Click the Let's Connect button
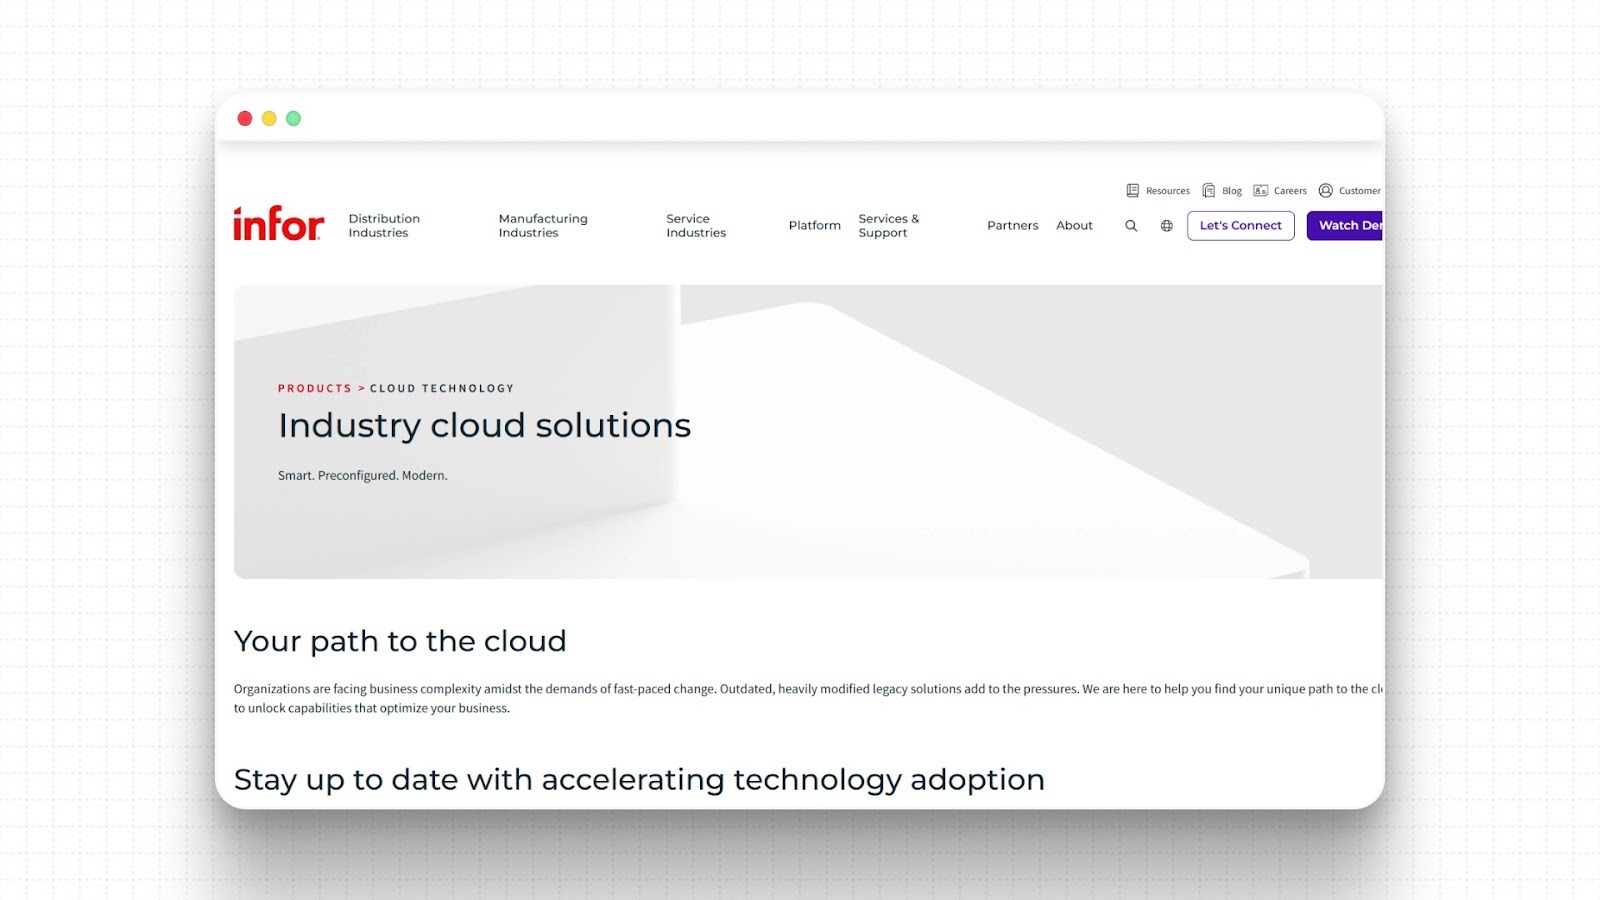The height and width of the screenshot is (900, 1600). (1240, 225)
